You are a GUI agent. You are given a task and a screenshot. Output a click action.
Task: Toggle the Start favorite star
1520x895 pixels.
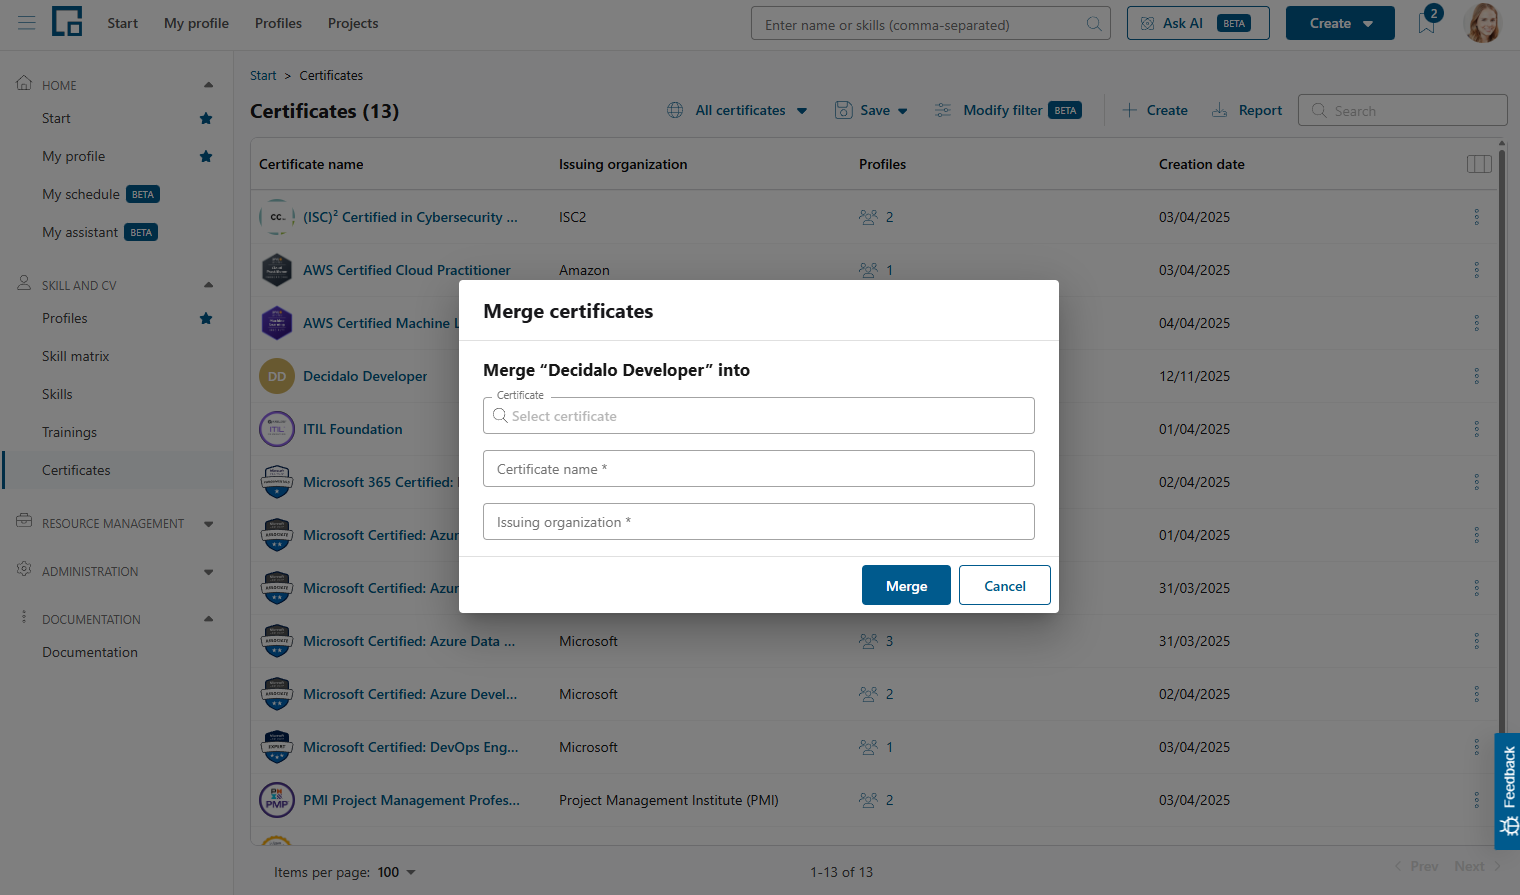pos(206,119)
